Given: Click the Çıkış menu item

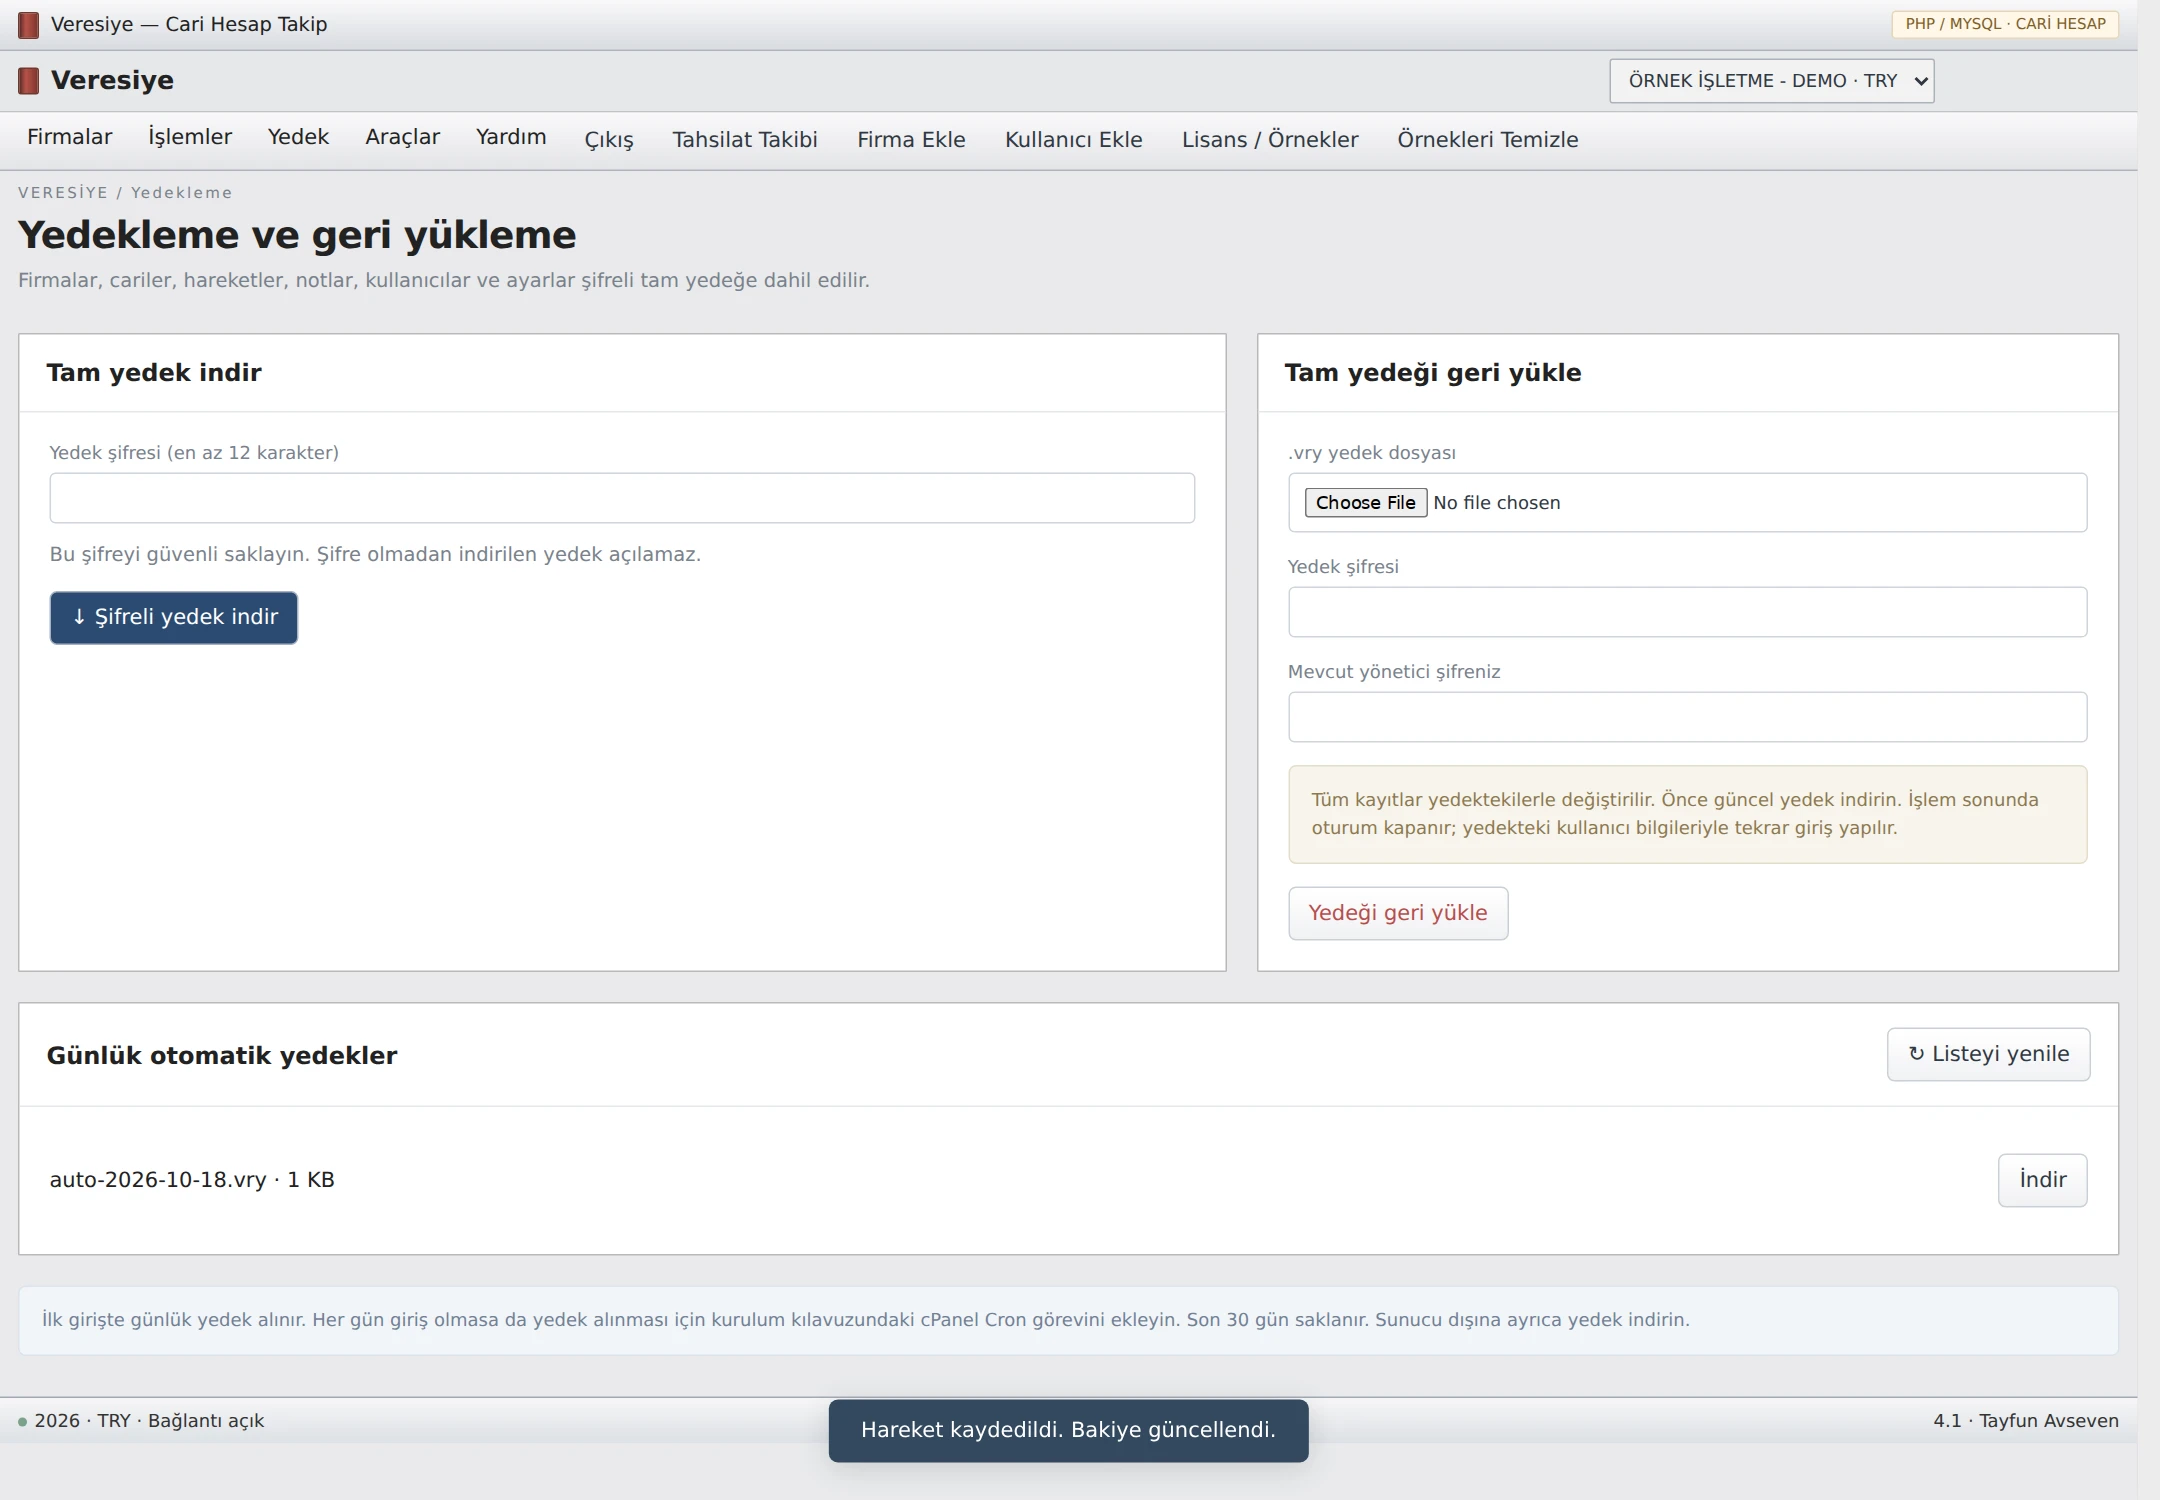Looking at the screenshot, I should click(x=609, y=140).
